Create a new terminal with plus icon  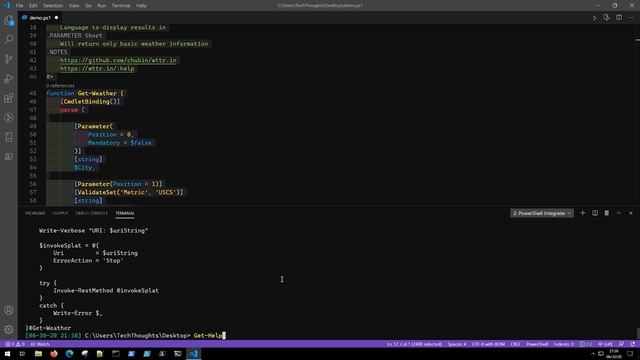click(583, 213)
